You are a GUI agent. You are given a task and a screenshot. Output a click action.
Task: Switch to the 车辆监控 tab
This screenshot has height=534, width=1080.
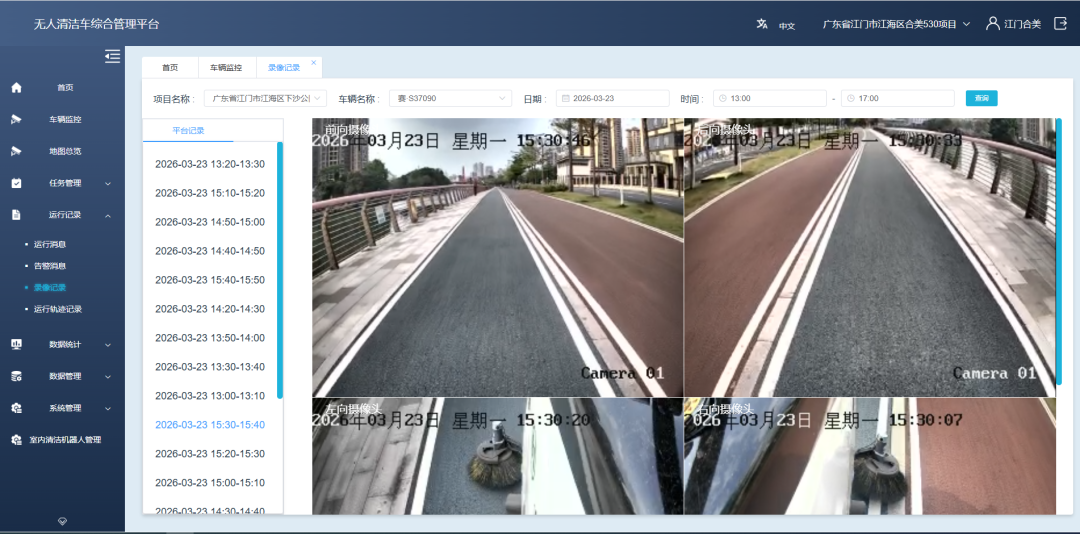coord(226,67)
